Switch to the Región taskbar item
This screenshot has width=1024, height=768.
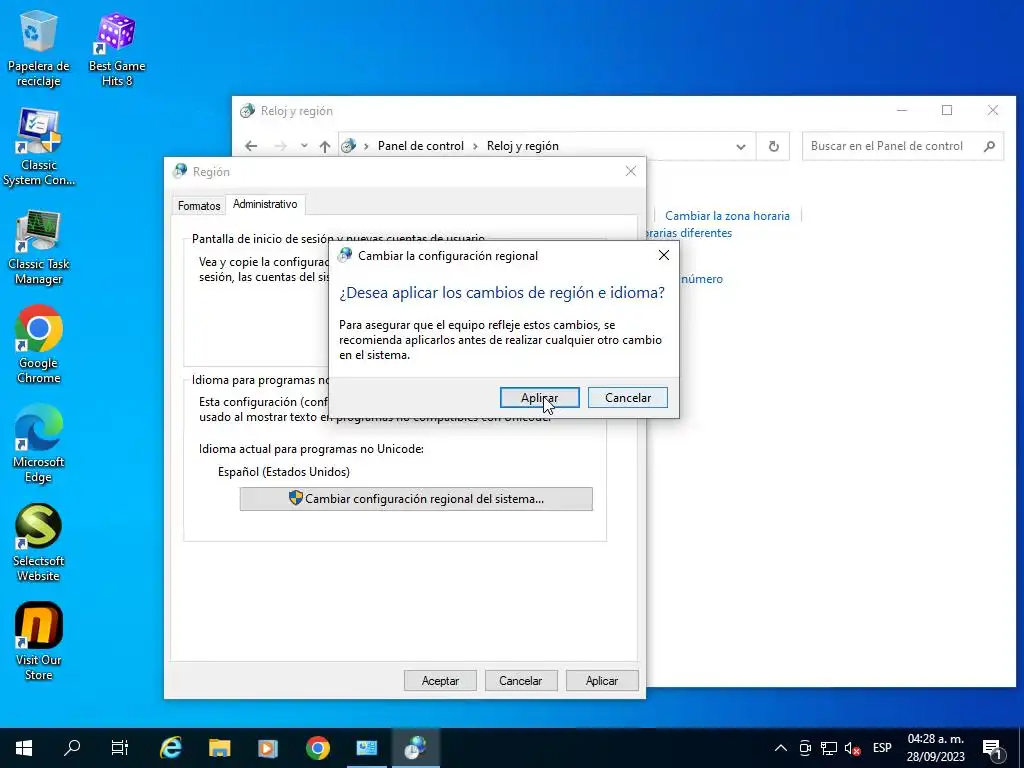(415, 748)
